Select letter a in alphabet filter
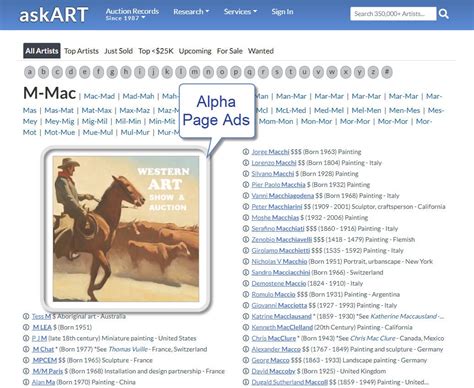Screen dimensions: 474x388 30,72
